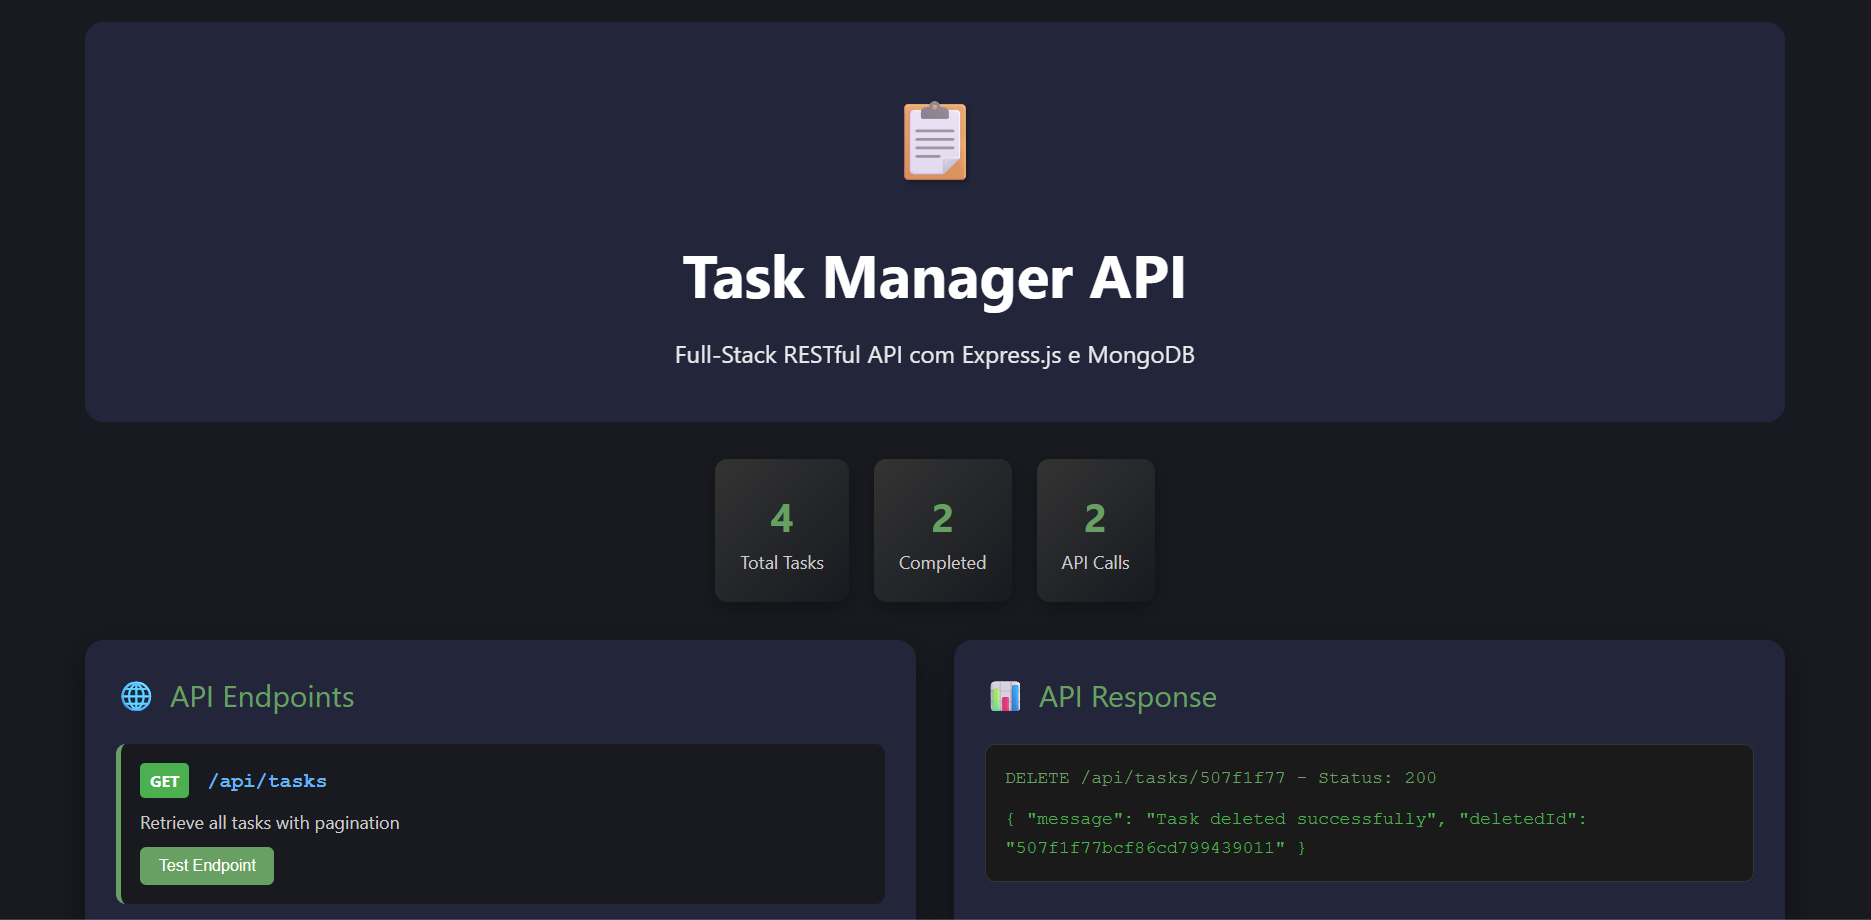Select the API Response panel header
Viewport: 1871px width, 920px height.
pyautogui.click(x=1127, y=696)
